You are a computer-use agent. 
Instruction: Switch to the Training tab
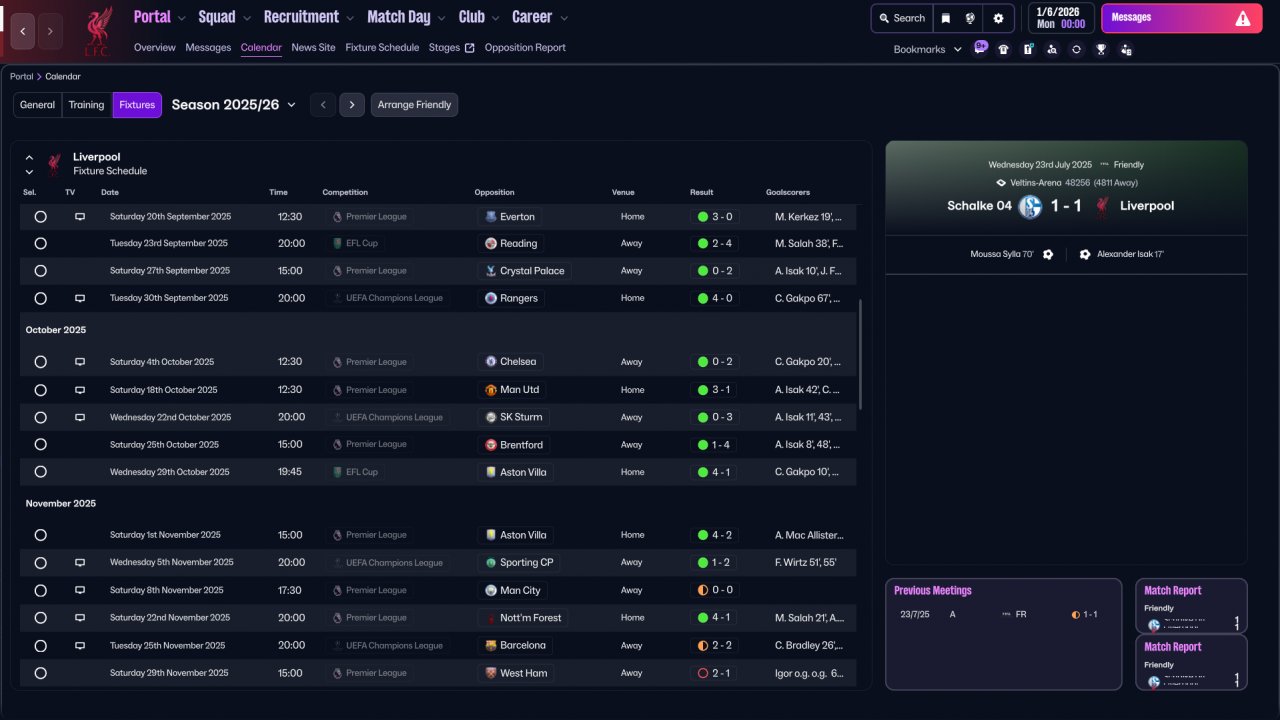click(x=86, y=105)
